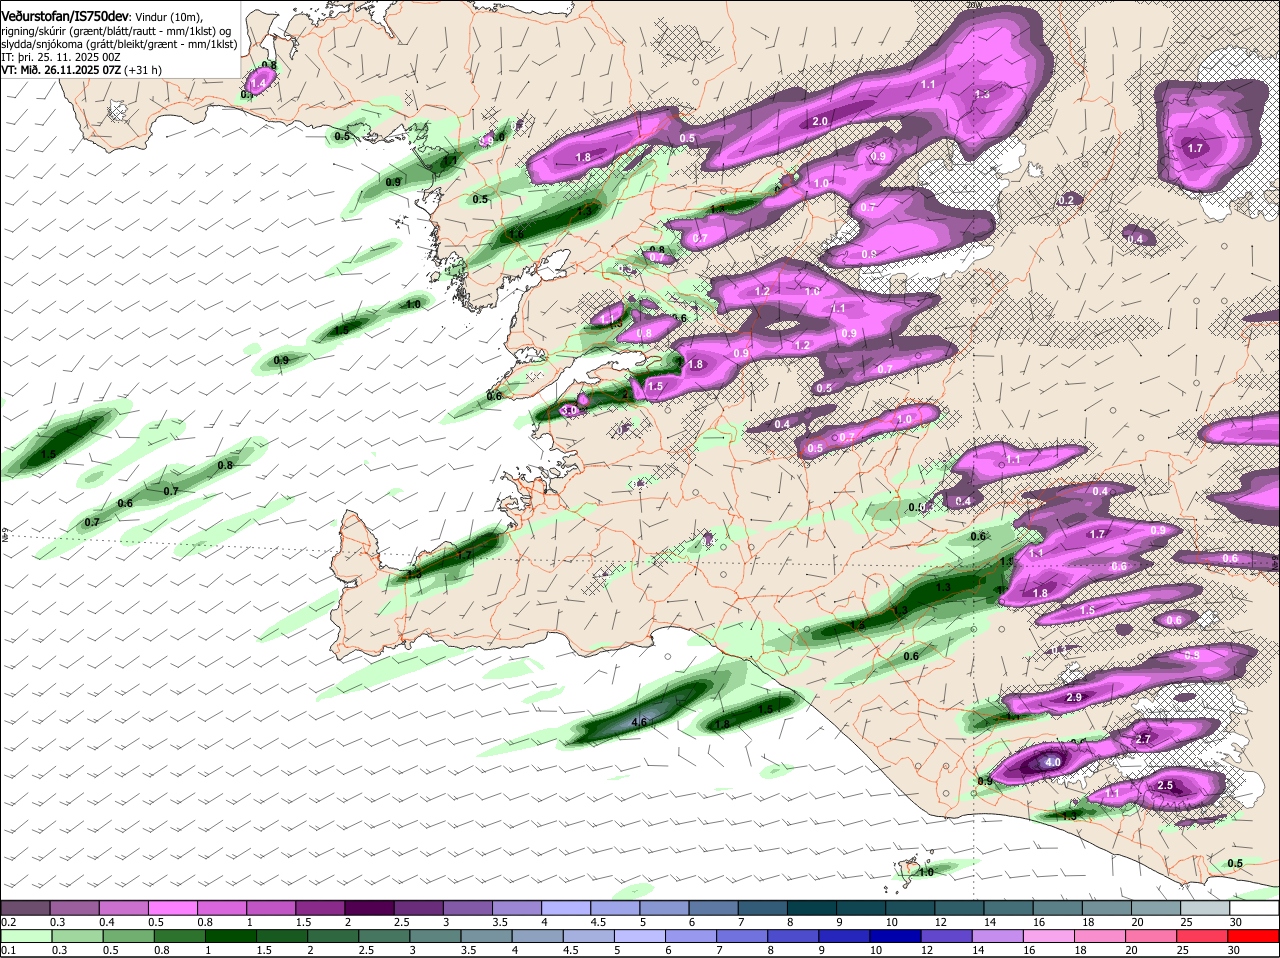Click the 'VT: Mið. 26.11.2025 07Z (+31 h)' line
This screenshot has height=958, width=1280.
click(x=82, y=70)
